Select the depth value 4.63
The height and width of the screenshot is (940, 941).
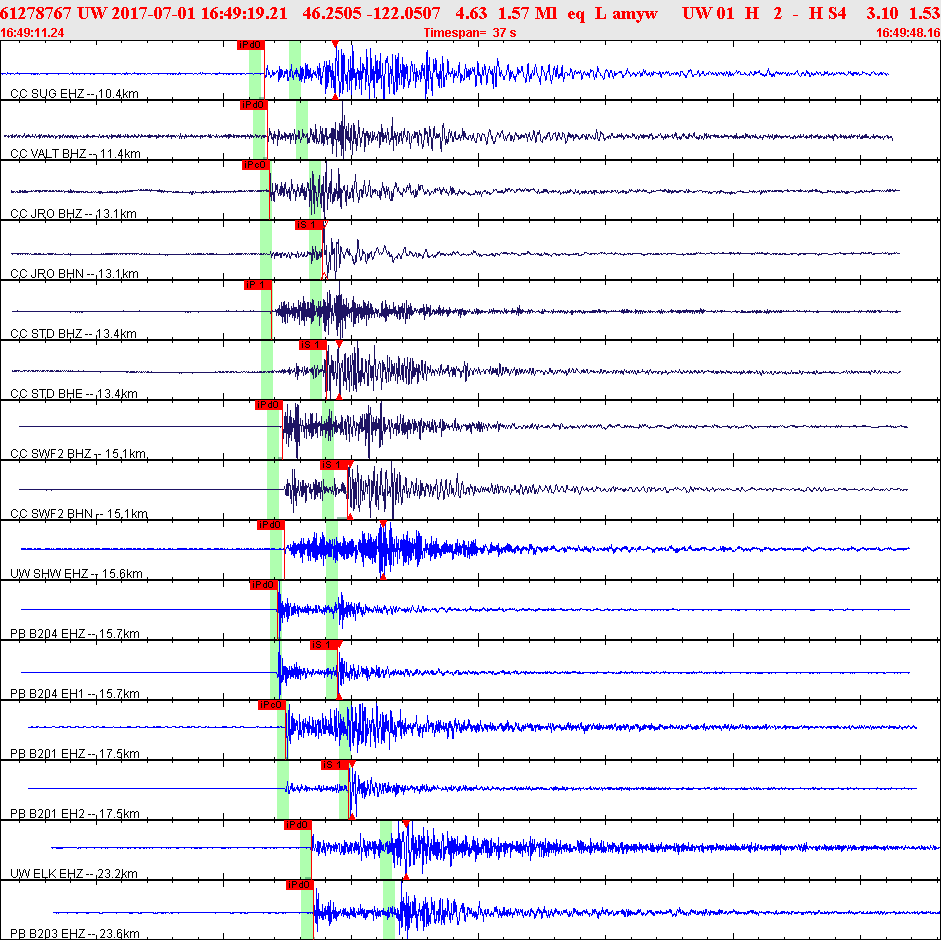click(471, 13)
